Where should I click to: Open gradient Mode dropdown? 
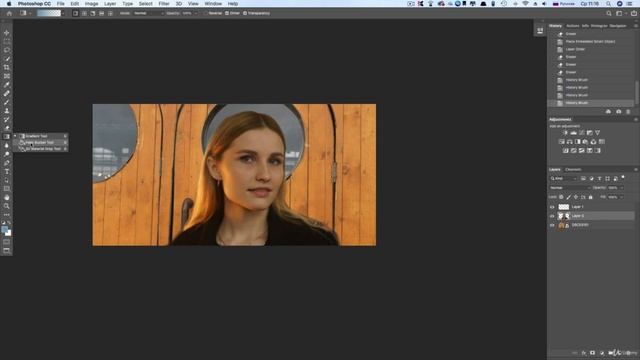pos(148,13)
